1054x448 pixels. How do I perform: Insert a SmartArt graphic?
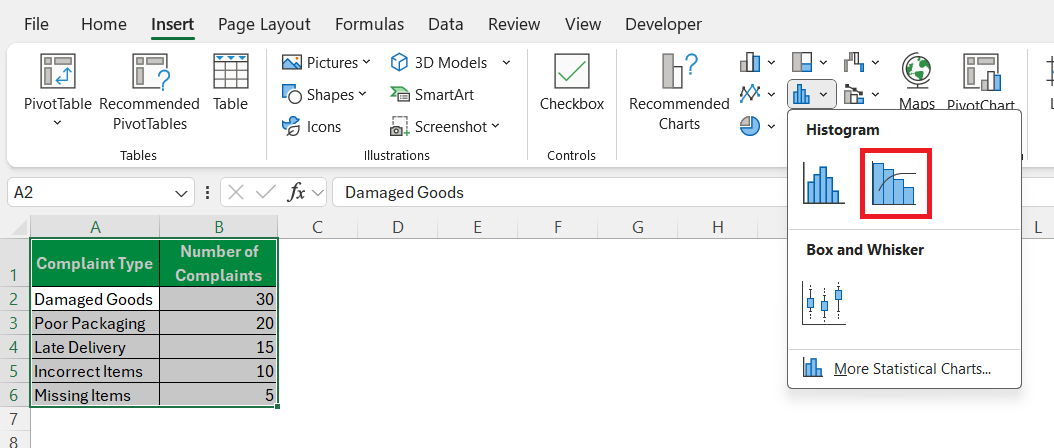[x=432, y=95]
